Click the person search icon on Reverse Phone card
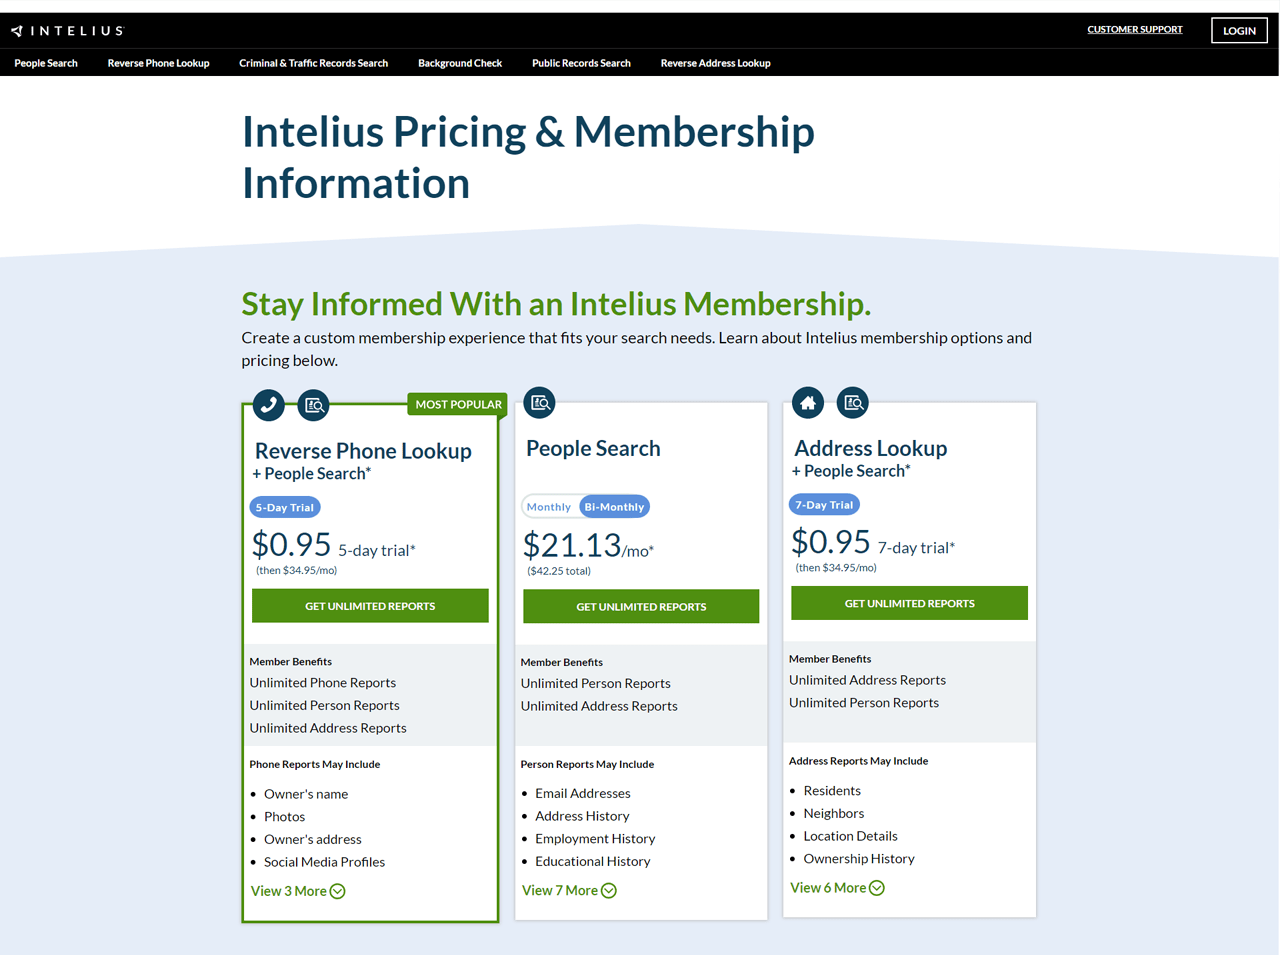1280x955 pixels. [313, 404]
